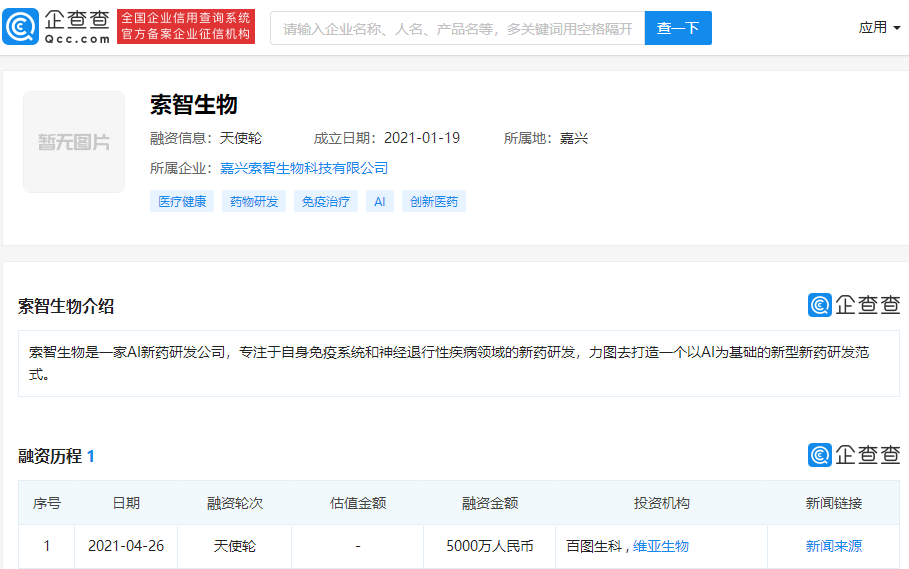Click the 融资金额 column header

(490, 503)
